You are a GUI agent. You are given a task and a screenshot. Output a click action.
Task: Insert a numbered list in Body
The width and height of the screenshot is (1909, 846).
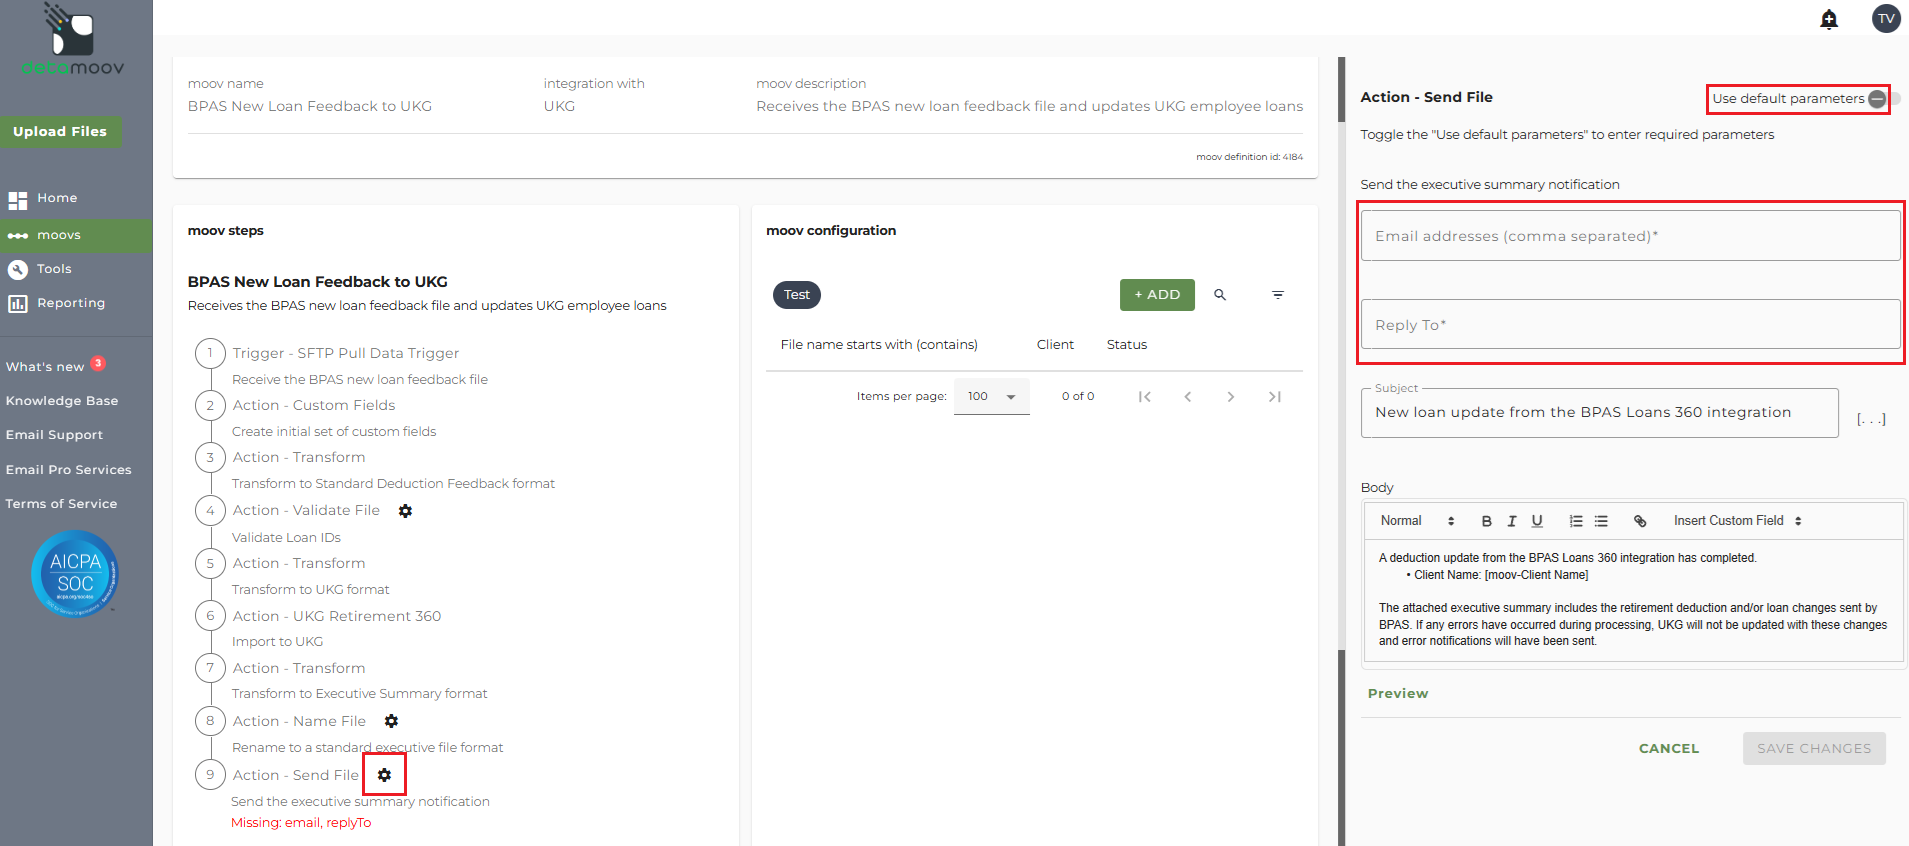[1576, 521]
